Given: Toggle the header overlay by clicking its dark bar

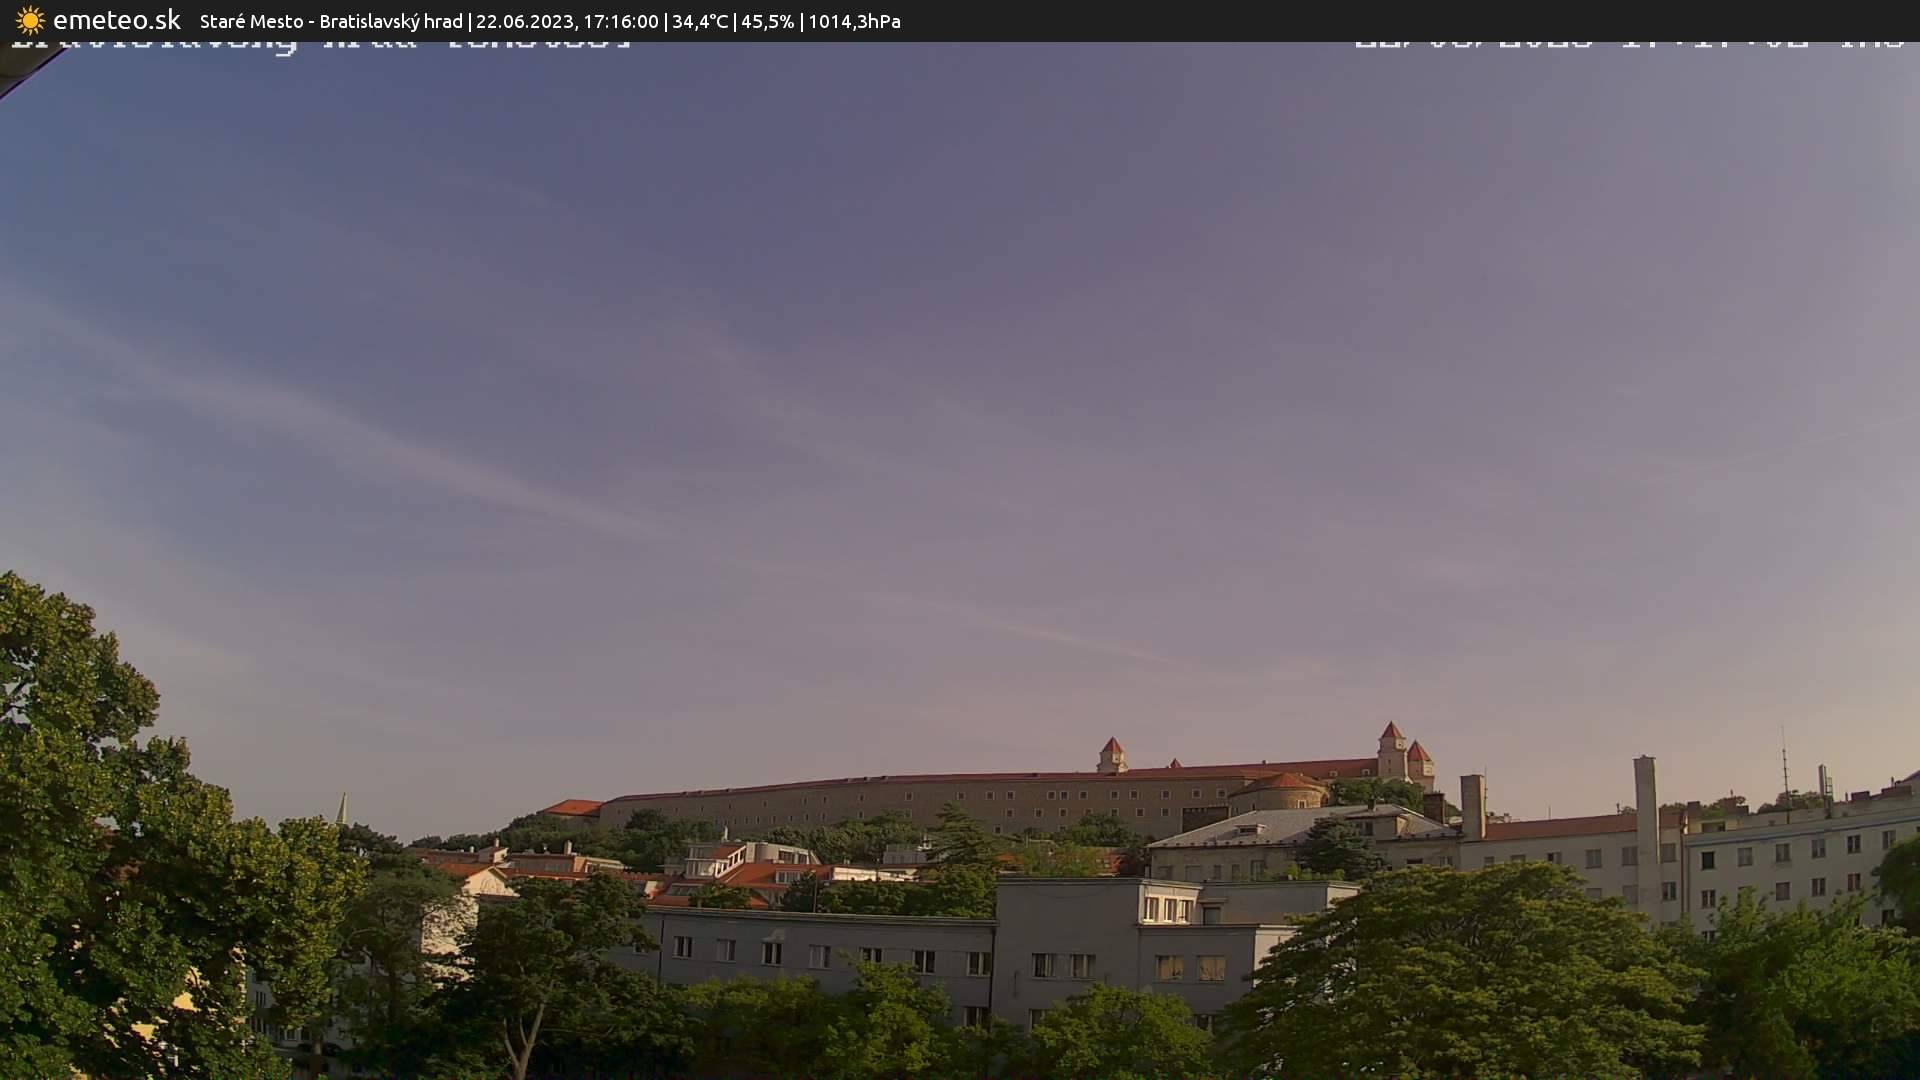Looking at the screenshot, I should click(1200, 20).
